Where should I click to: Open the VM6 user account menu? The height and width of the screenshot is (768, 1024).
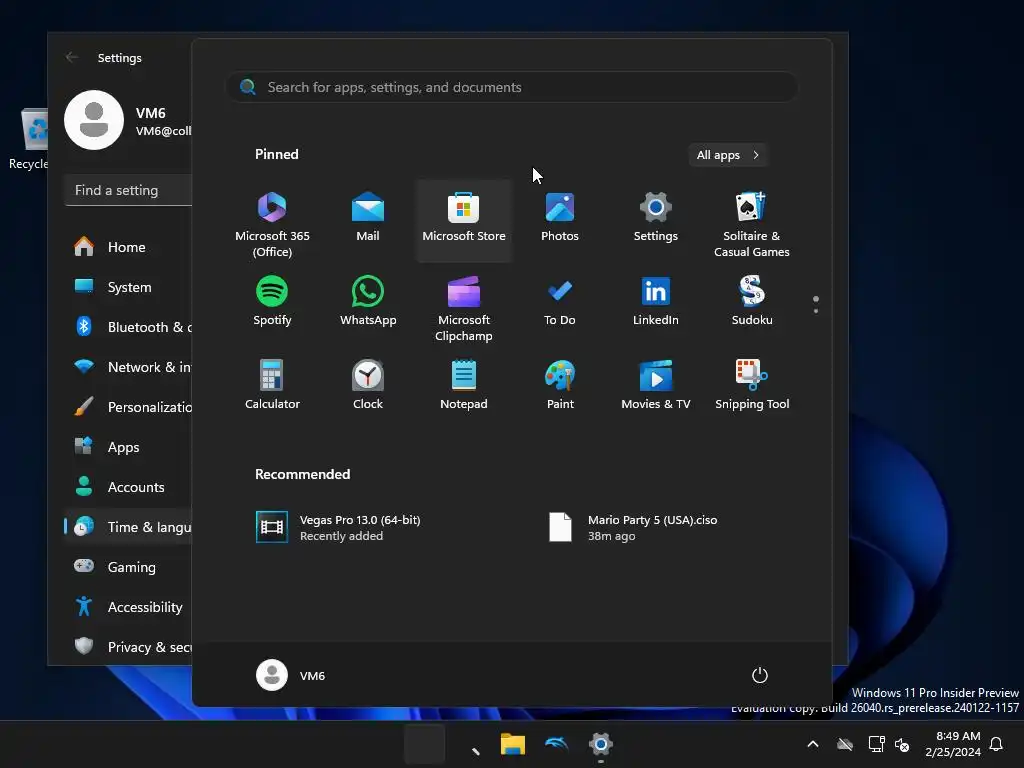(x=291, y=675)
